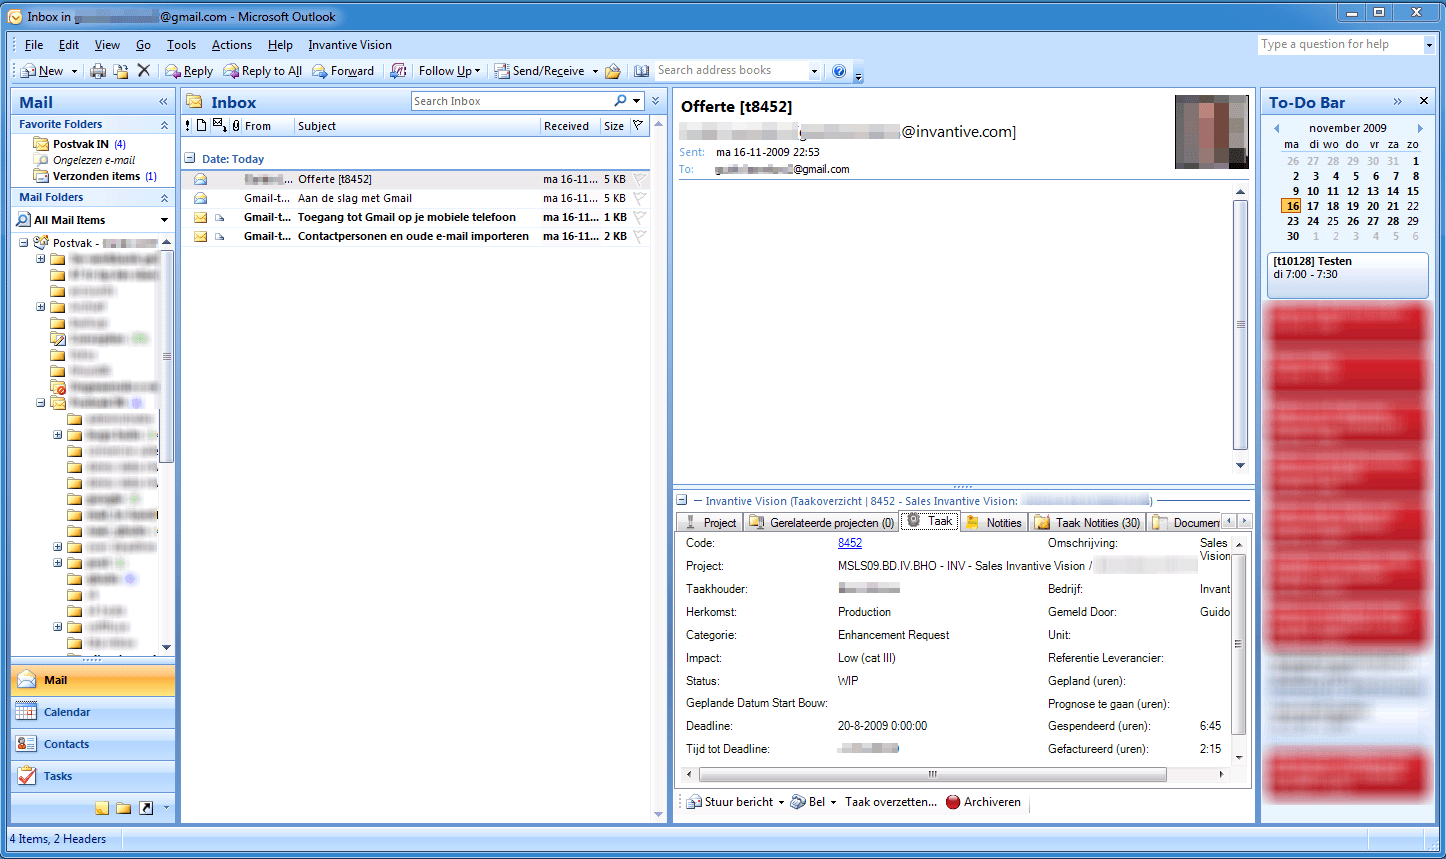1446x859 pixels.
Task: Click the open-envelope icon after Send/Receive
Action: (x=613, y=71)
